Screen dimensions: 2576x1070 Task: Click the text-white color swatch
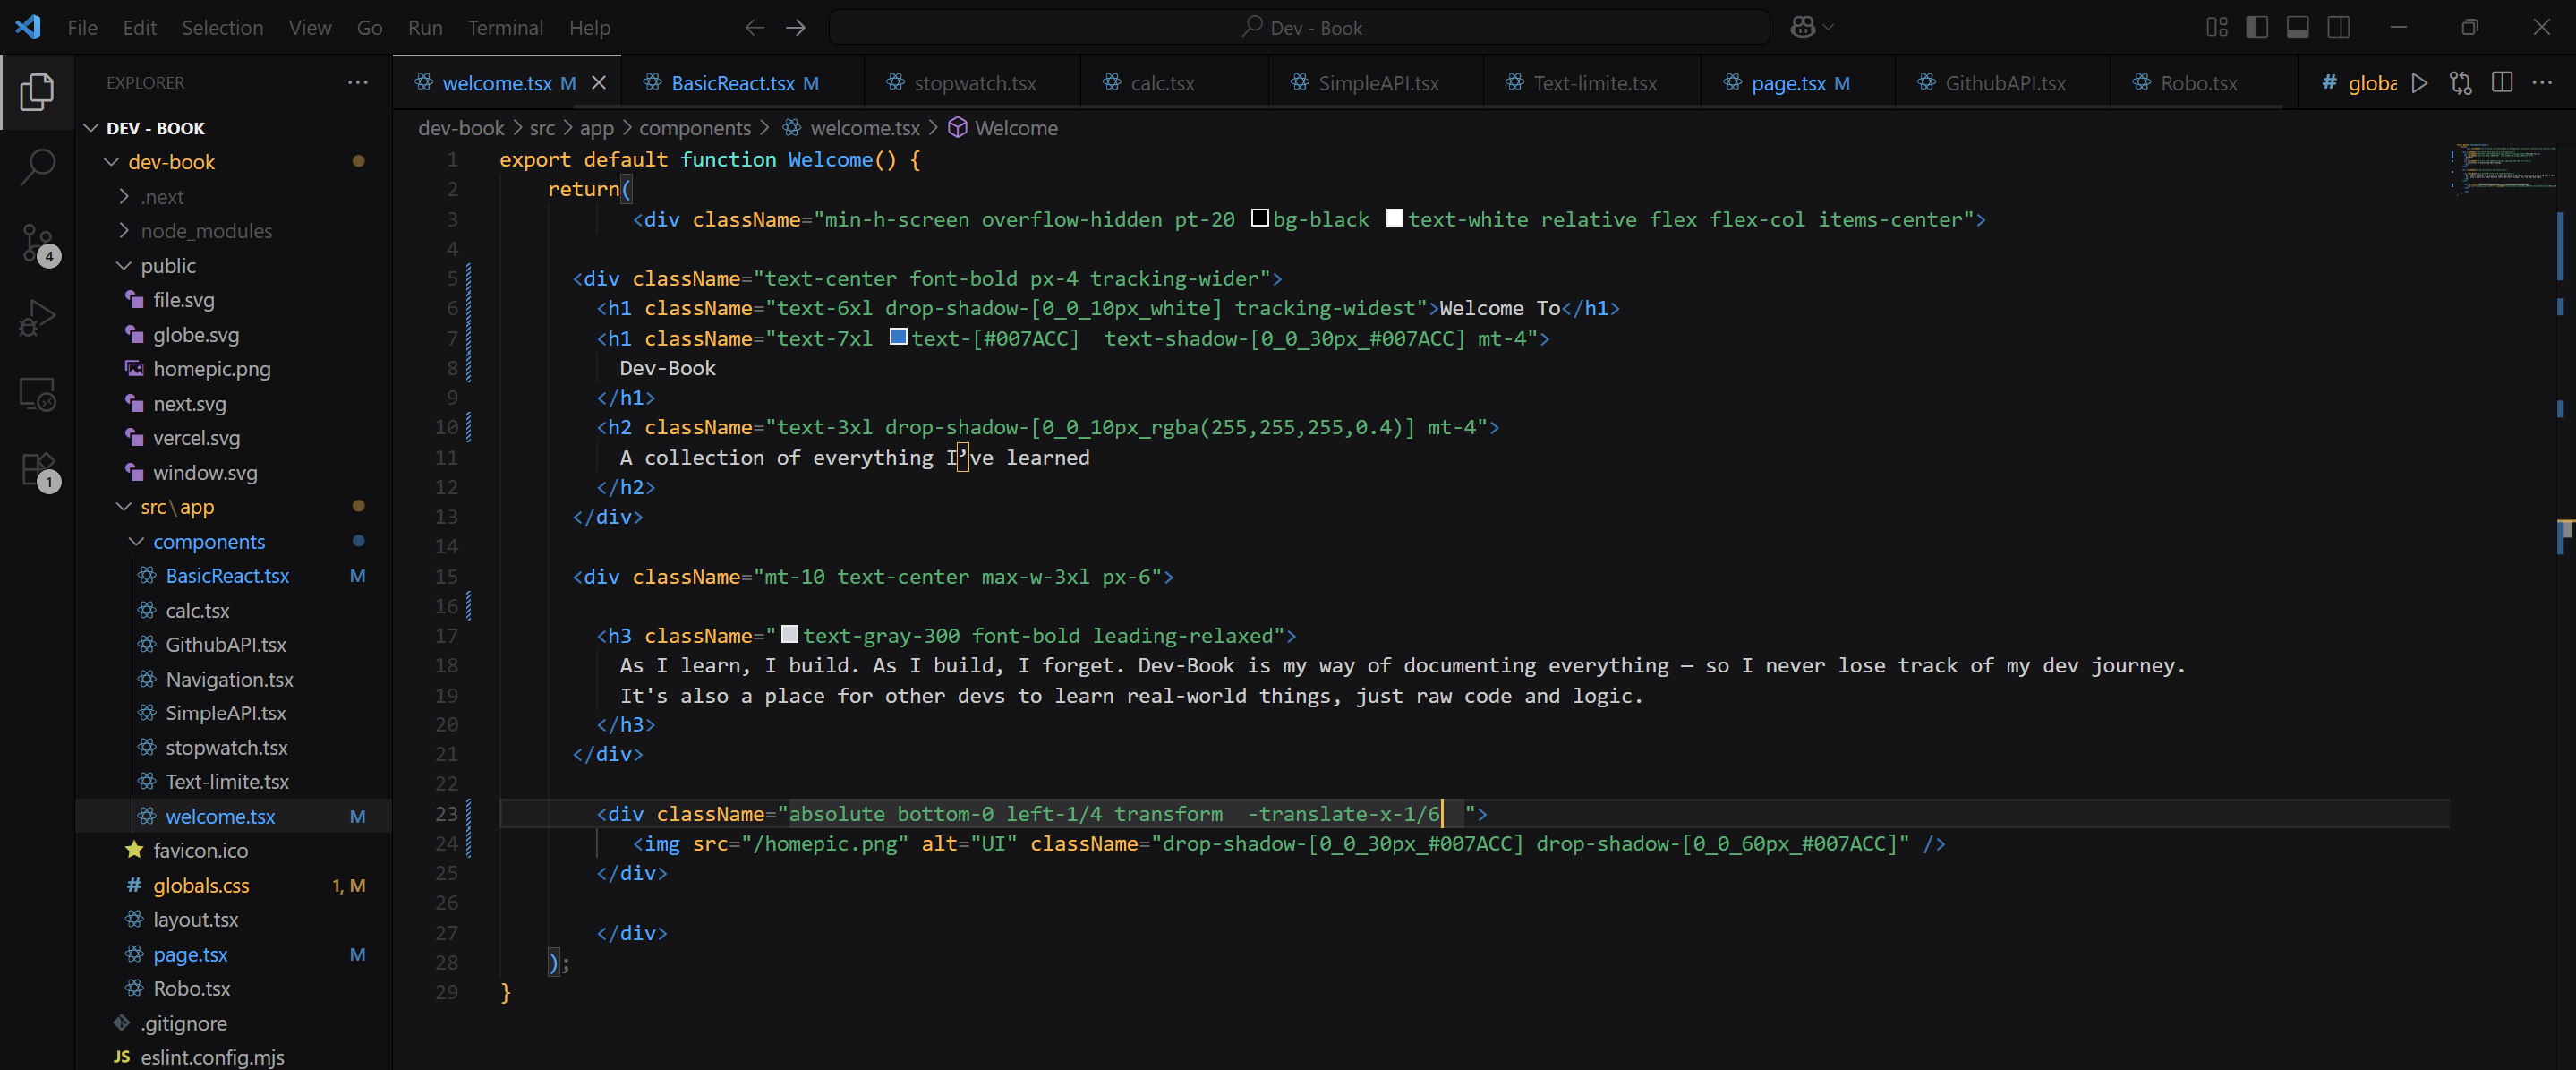coord(1395,218)
